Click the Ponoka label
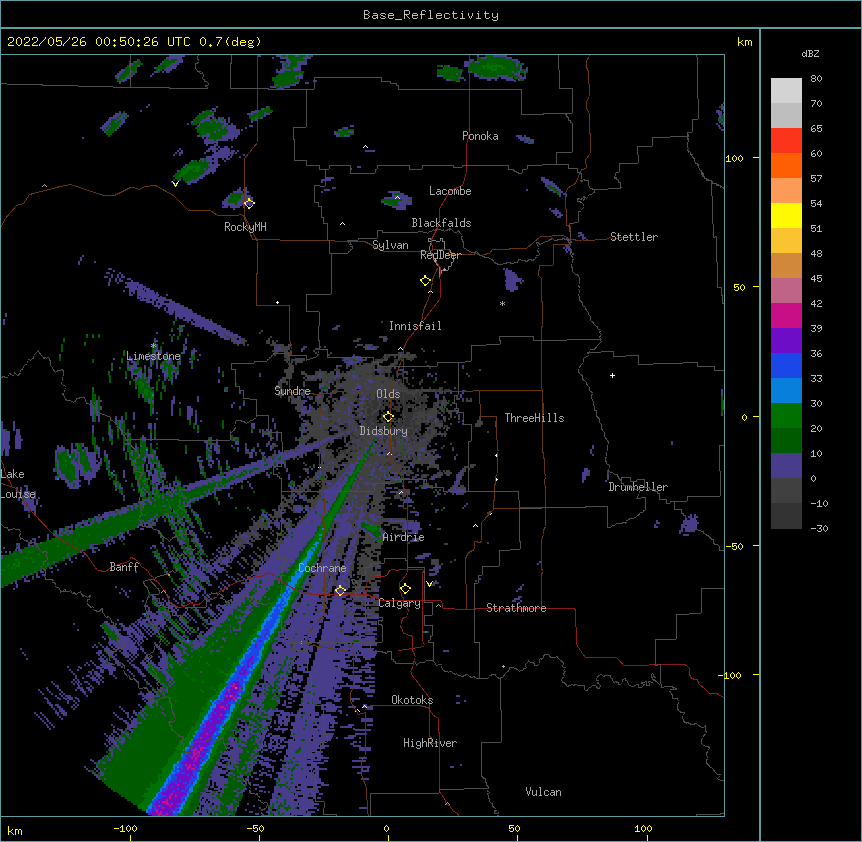The image size is (862, 842). pyautogui.click(x=480, y=136)
